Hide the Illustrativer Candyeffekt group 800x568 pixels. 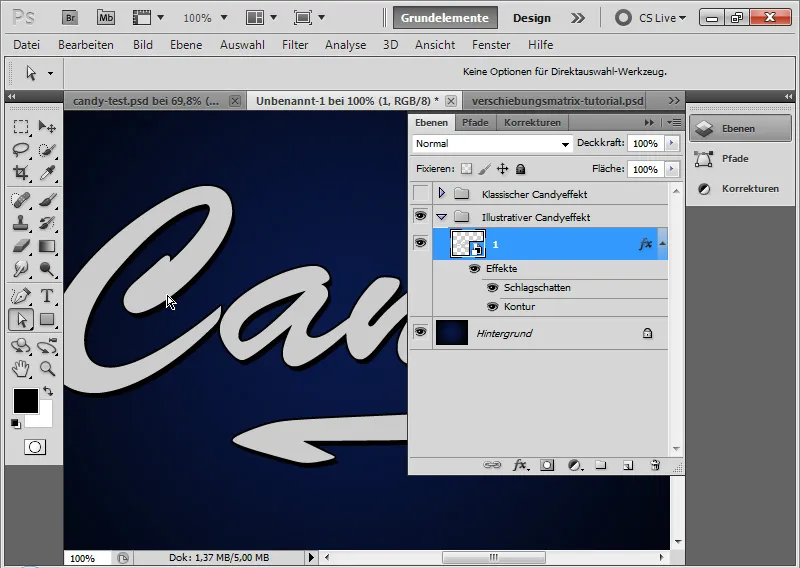point(420,216)
